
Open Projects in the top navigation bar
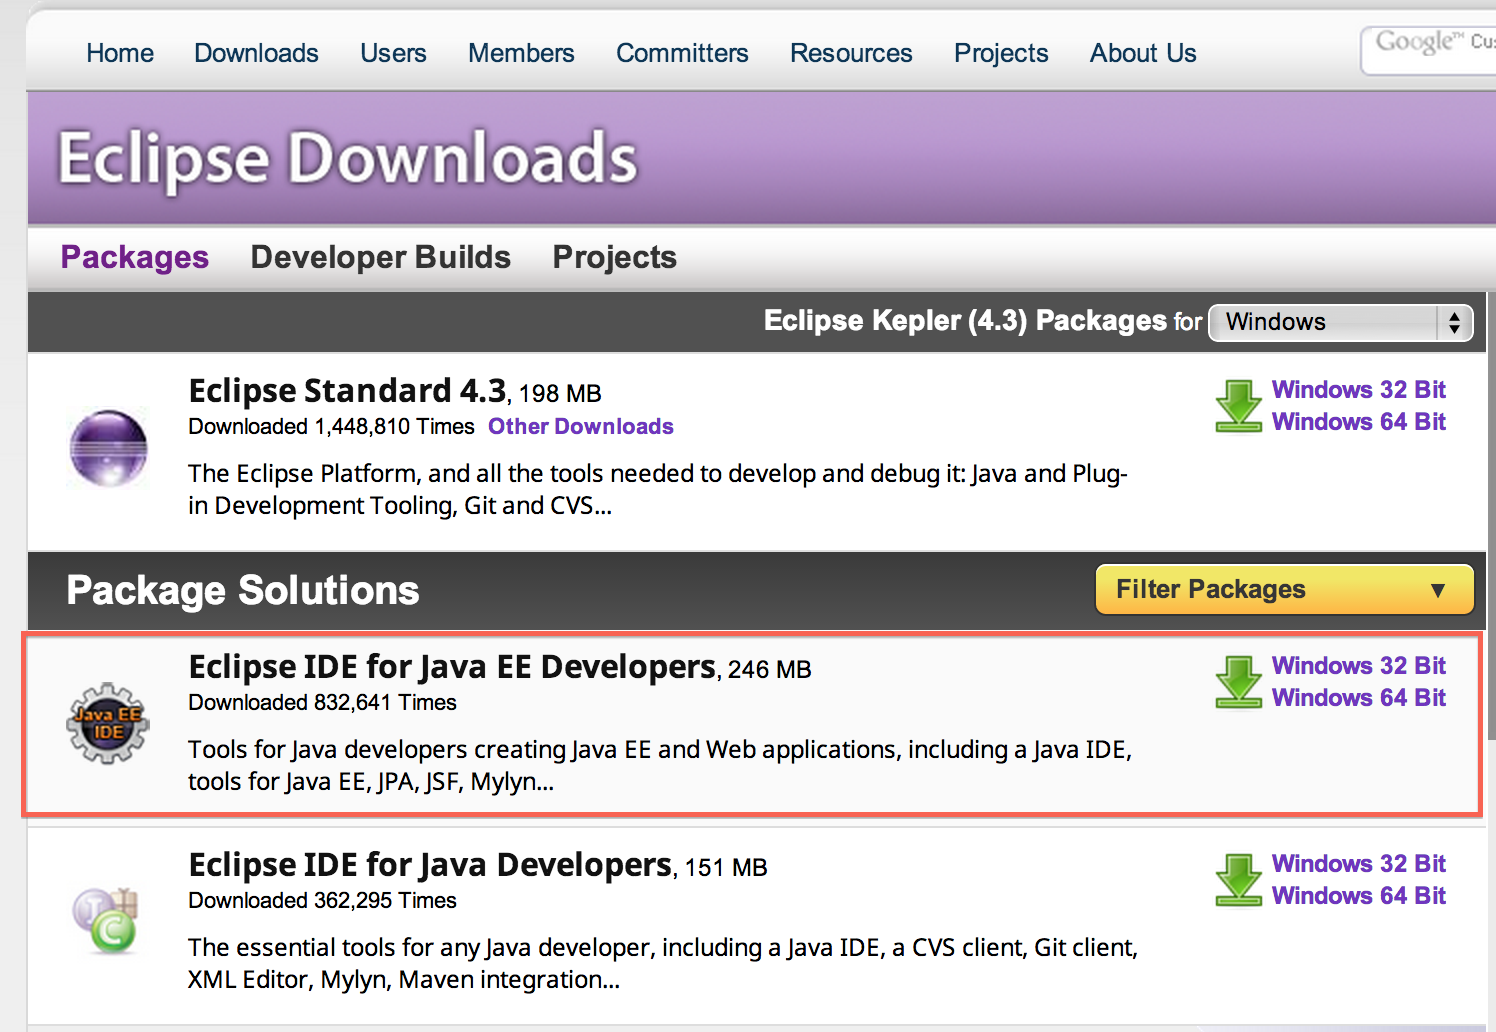pos(1001,53)
